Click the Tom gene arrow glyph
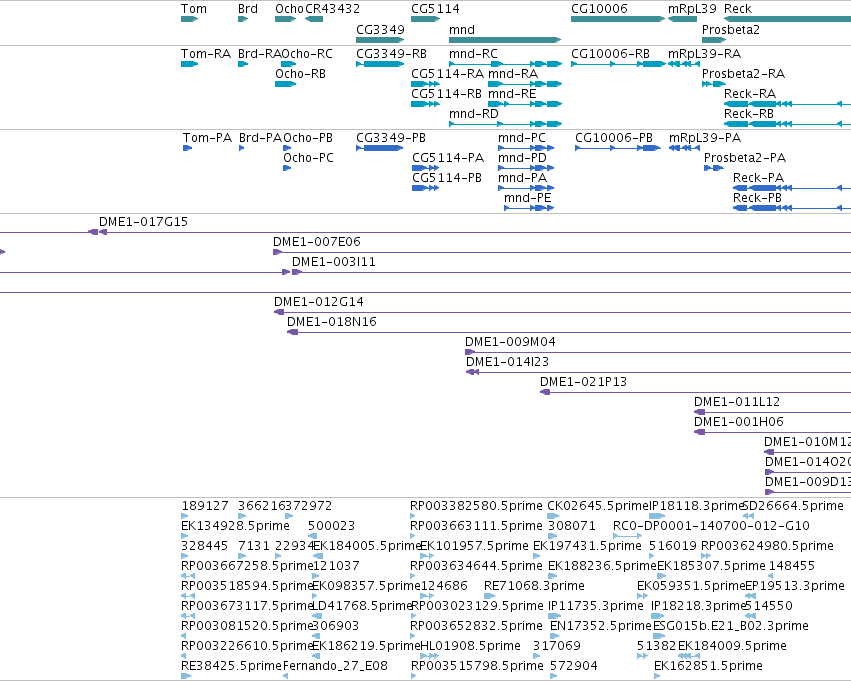 (x=189, y=19)
